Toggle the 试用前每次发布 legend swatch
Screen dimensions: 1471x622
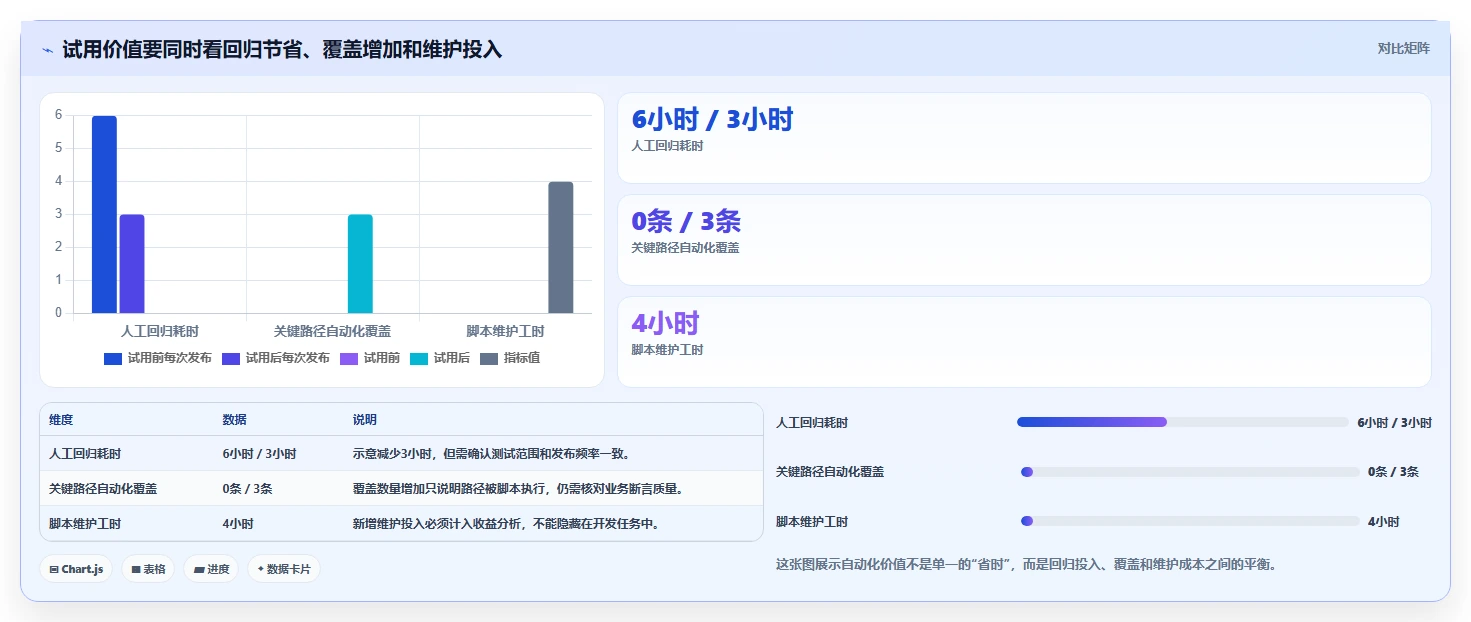pos(113,358)
